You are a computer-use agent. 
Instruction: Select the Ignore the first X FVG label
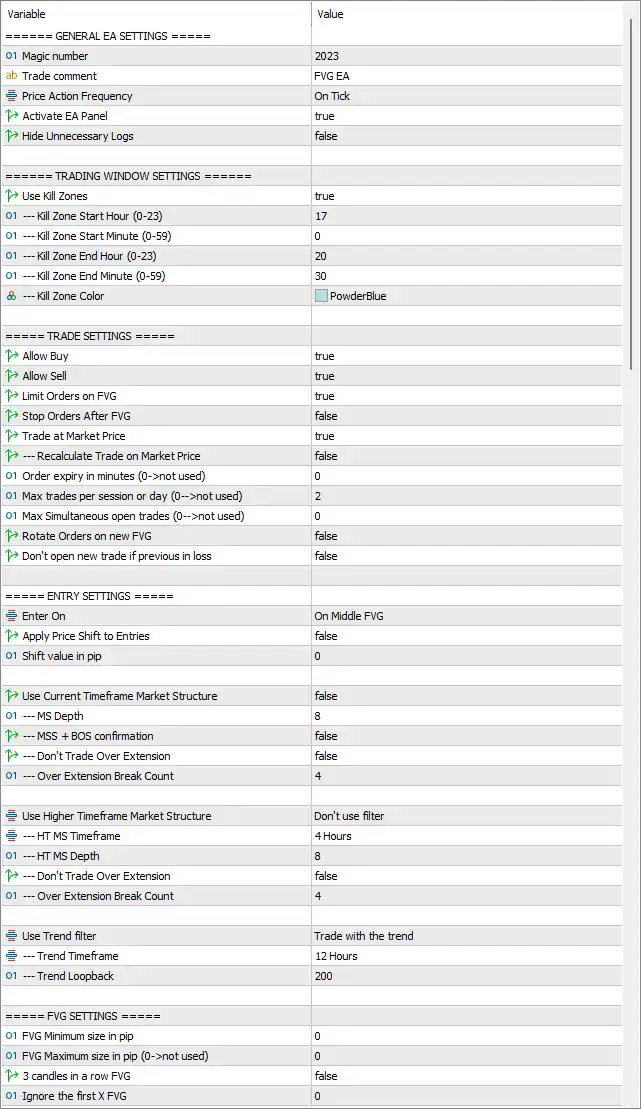pyautogui.click(x=74, y=1096)
